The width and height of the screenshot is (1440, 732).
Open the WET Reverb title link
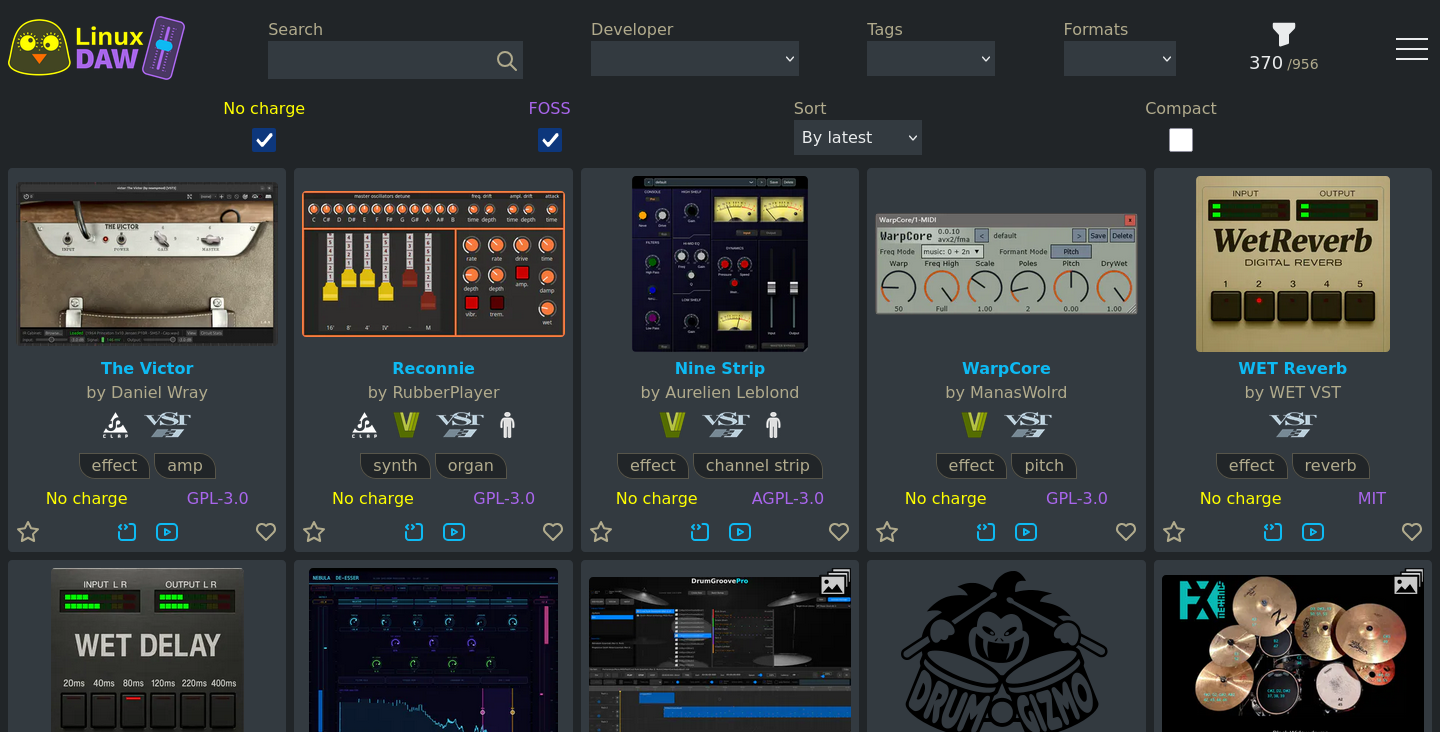tap(1293, 368)
